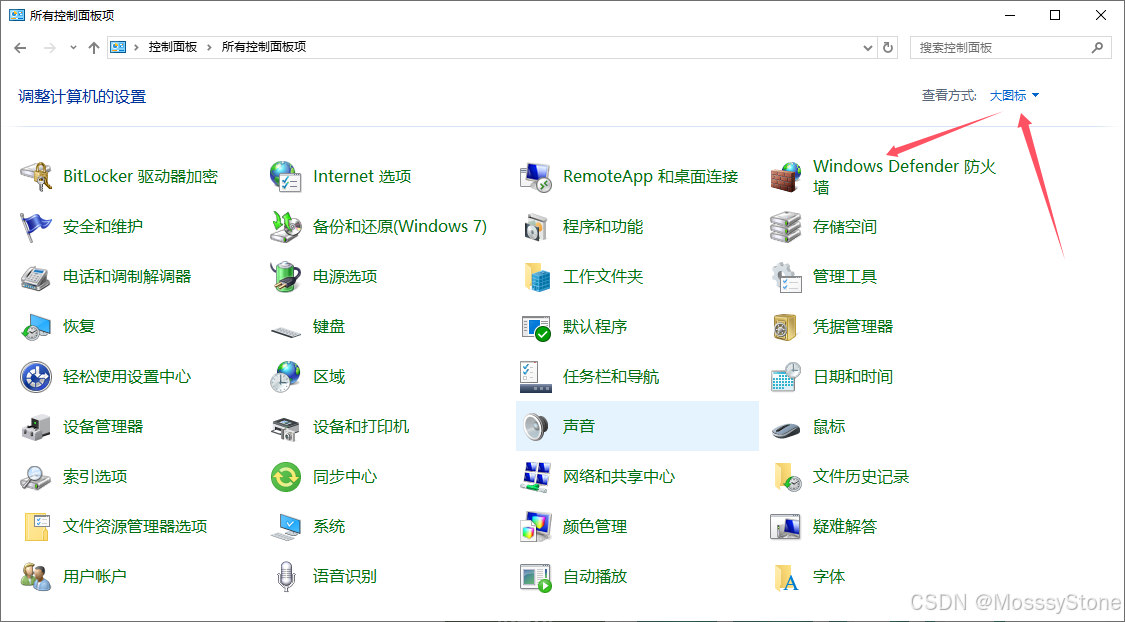This screenshot has width=1125, height=622.
Task: Open the 自动播放 icon
Action: tap(535, 576)
